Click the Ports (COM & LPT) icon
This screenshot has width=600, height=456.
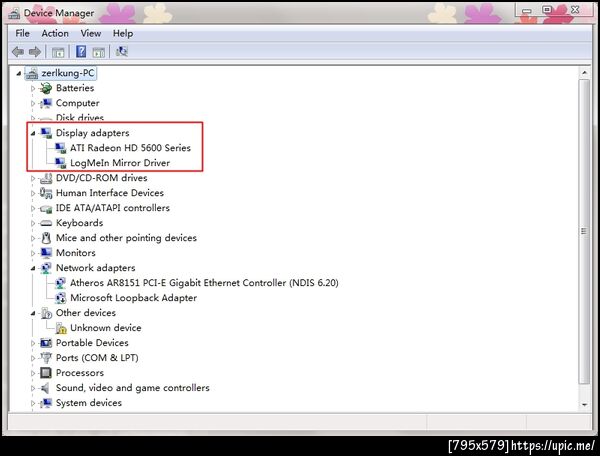(x=46, y=358)
